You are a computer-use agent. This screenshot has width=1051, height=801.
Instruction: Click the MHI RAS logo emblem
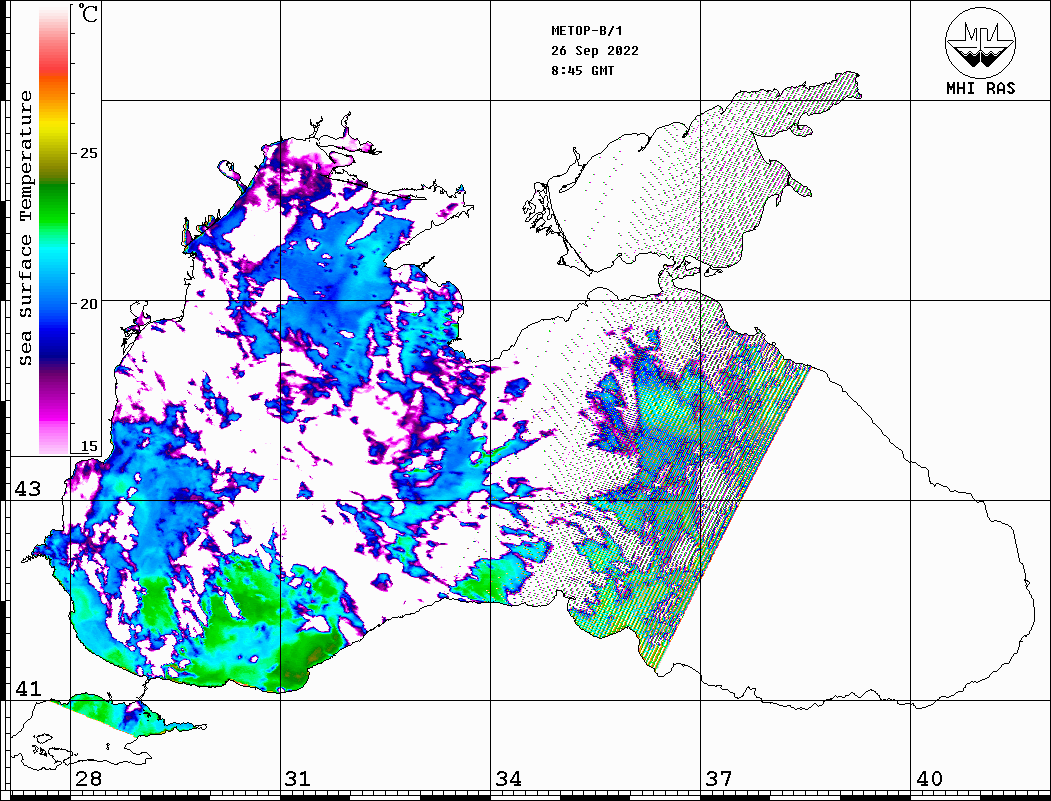pyautogui.click(x=981, y=42)
